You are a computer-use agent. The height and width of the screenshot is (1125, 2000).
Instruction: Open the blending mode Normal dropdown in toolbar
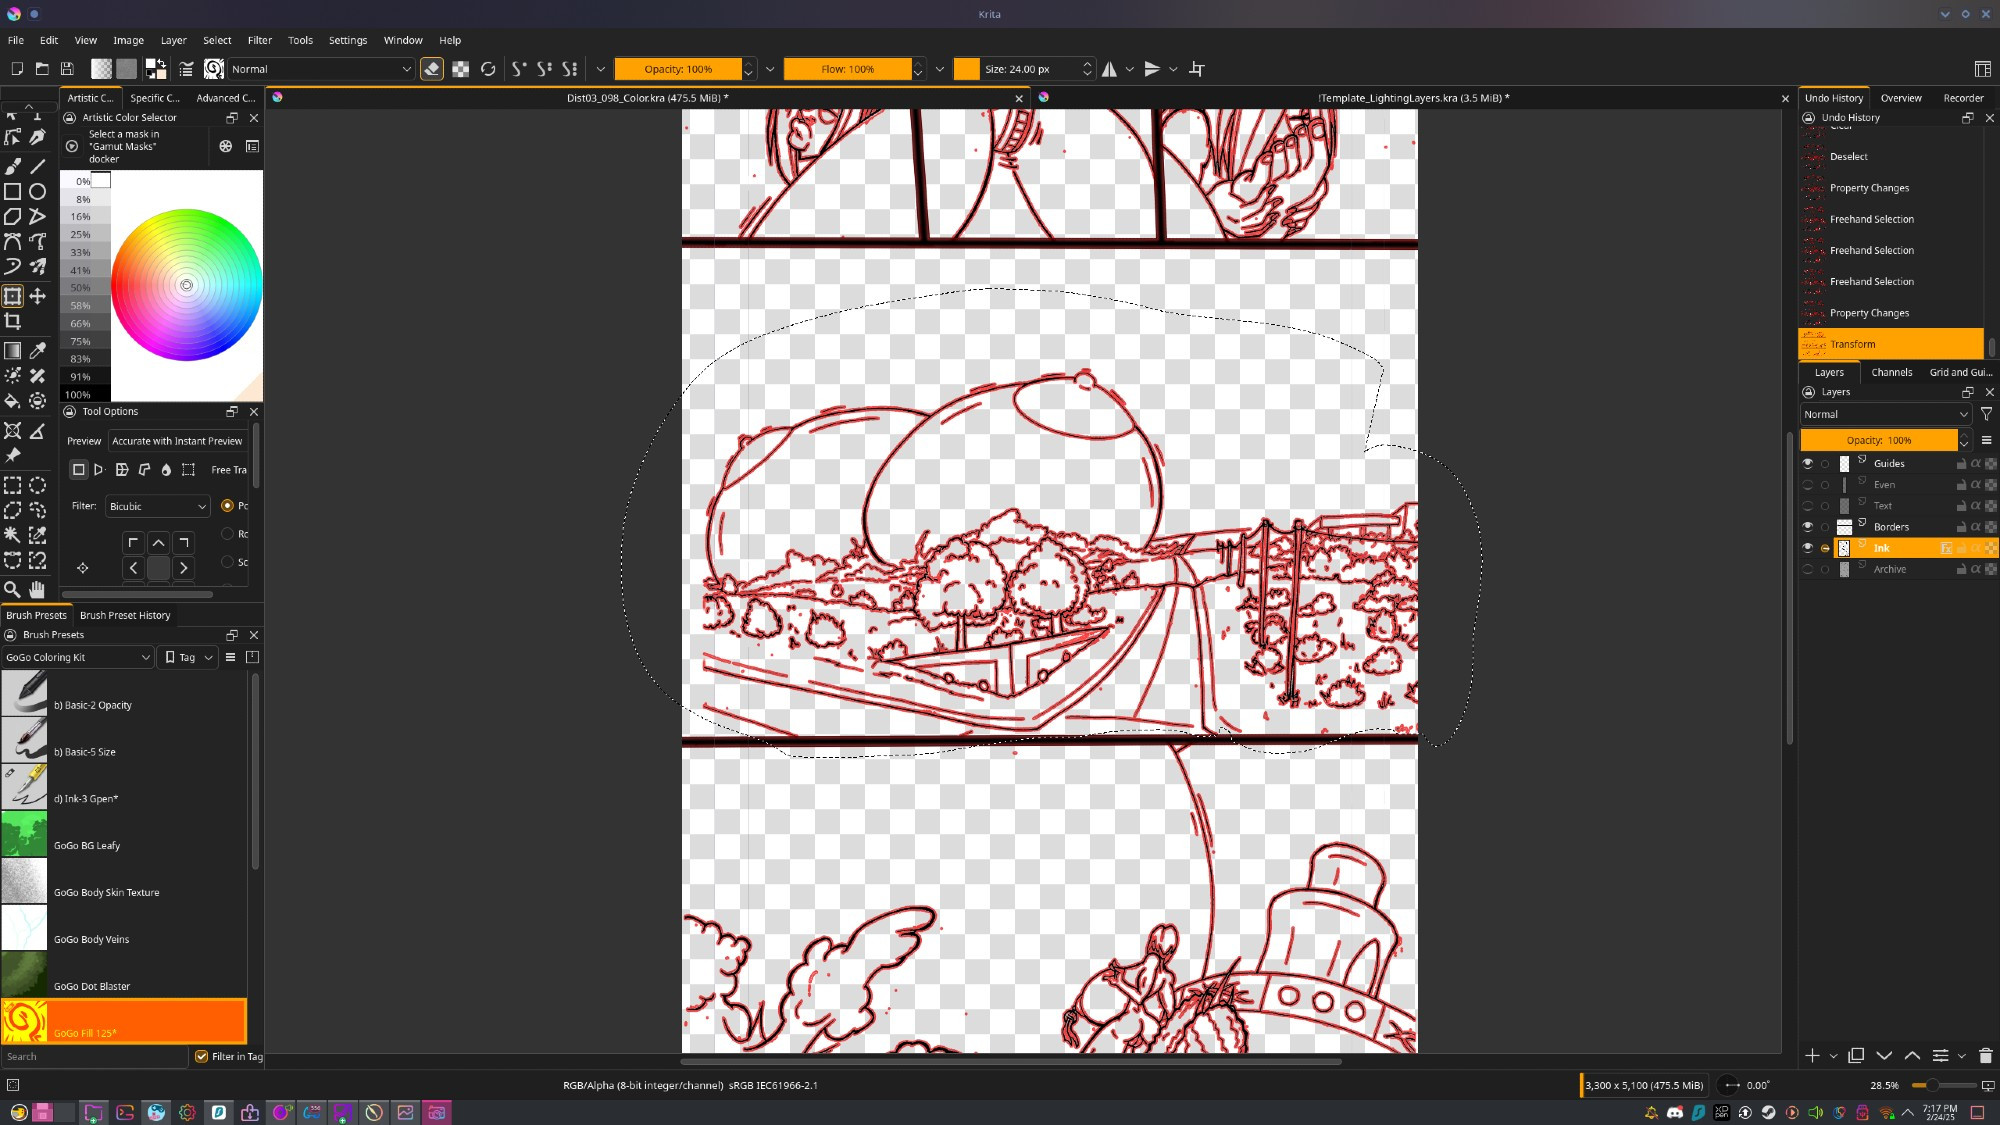(x=320, y=69)
